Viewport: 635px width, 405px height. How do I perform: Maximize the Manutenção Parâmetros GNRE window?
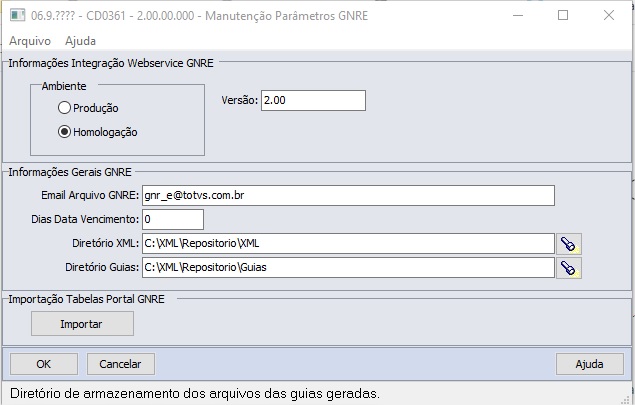pos(563,15)
